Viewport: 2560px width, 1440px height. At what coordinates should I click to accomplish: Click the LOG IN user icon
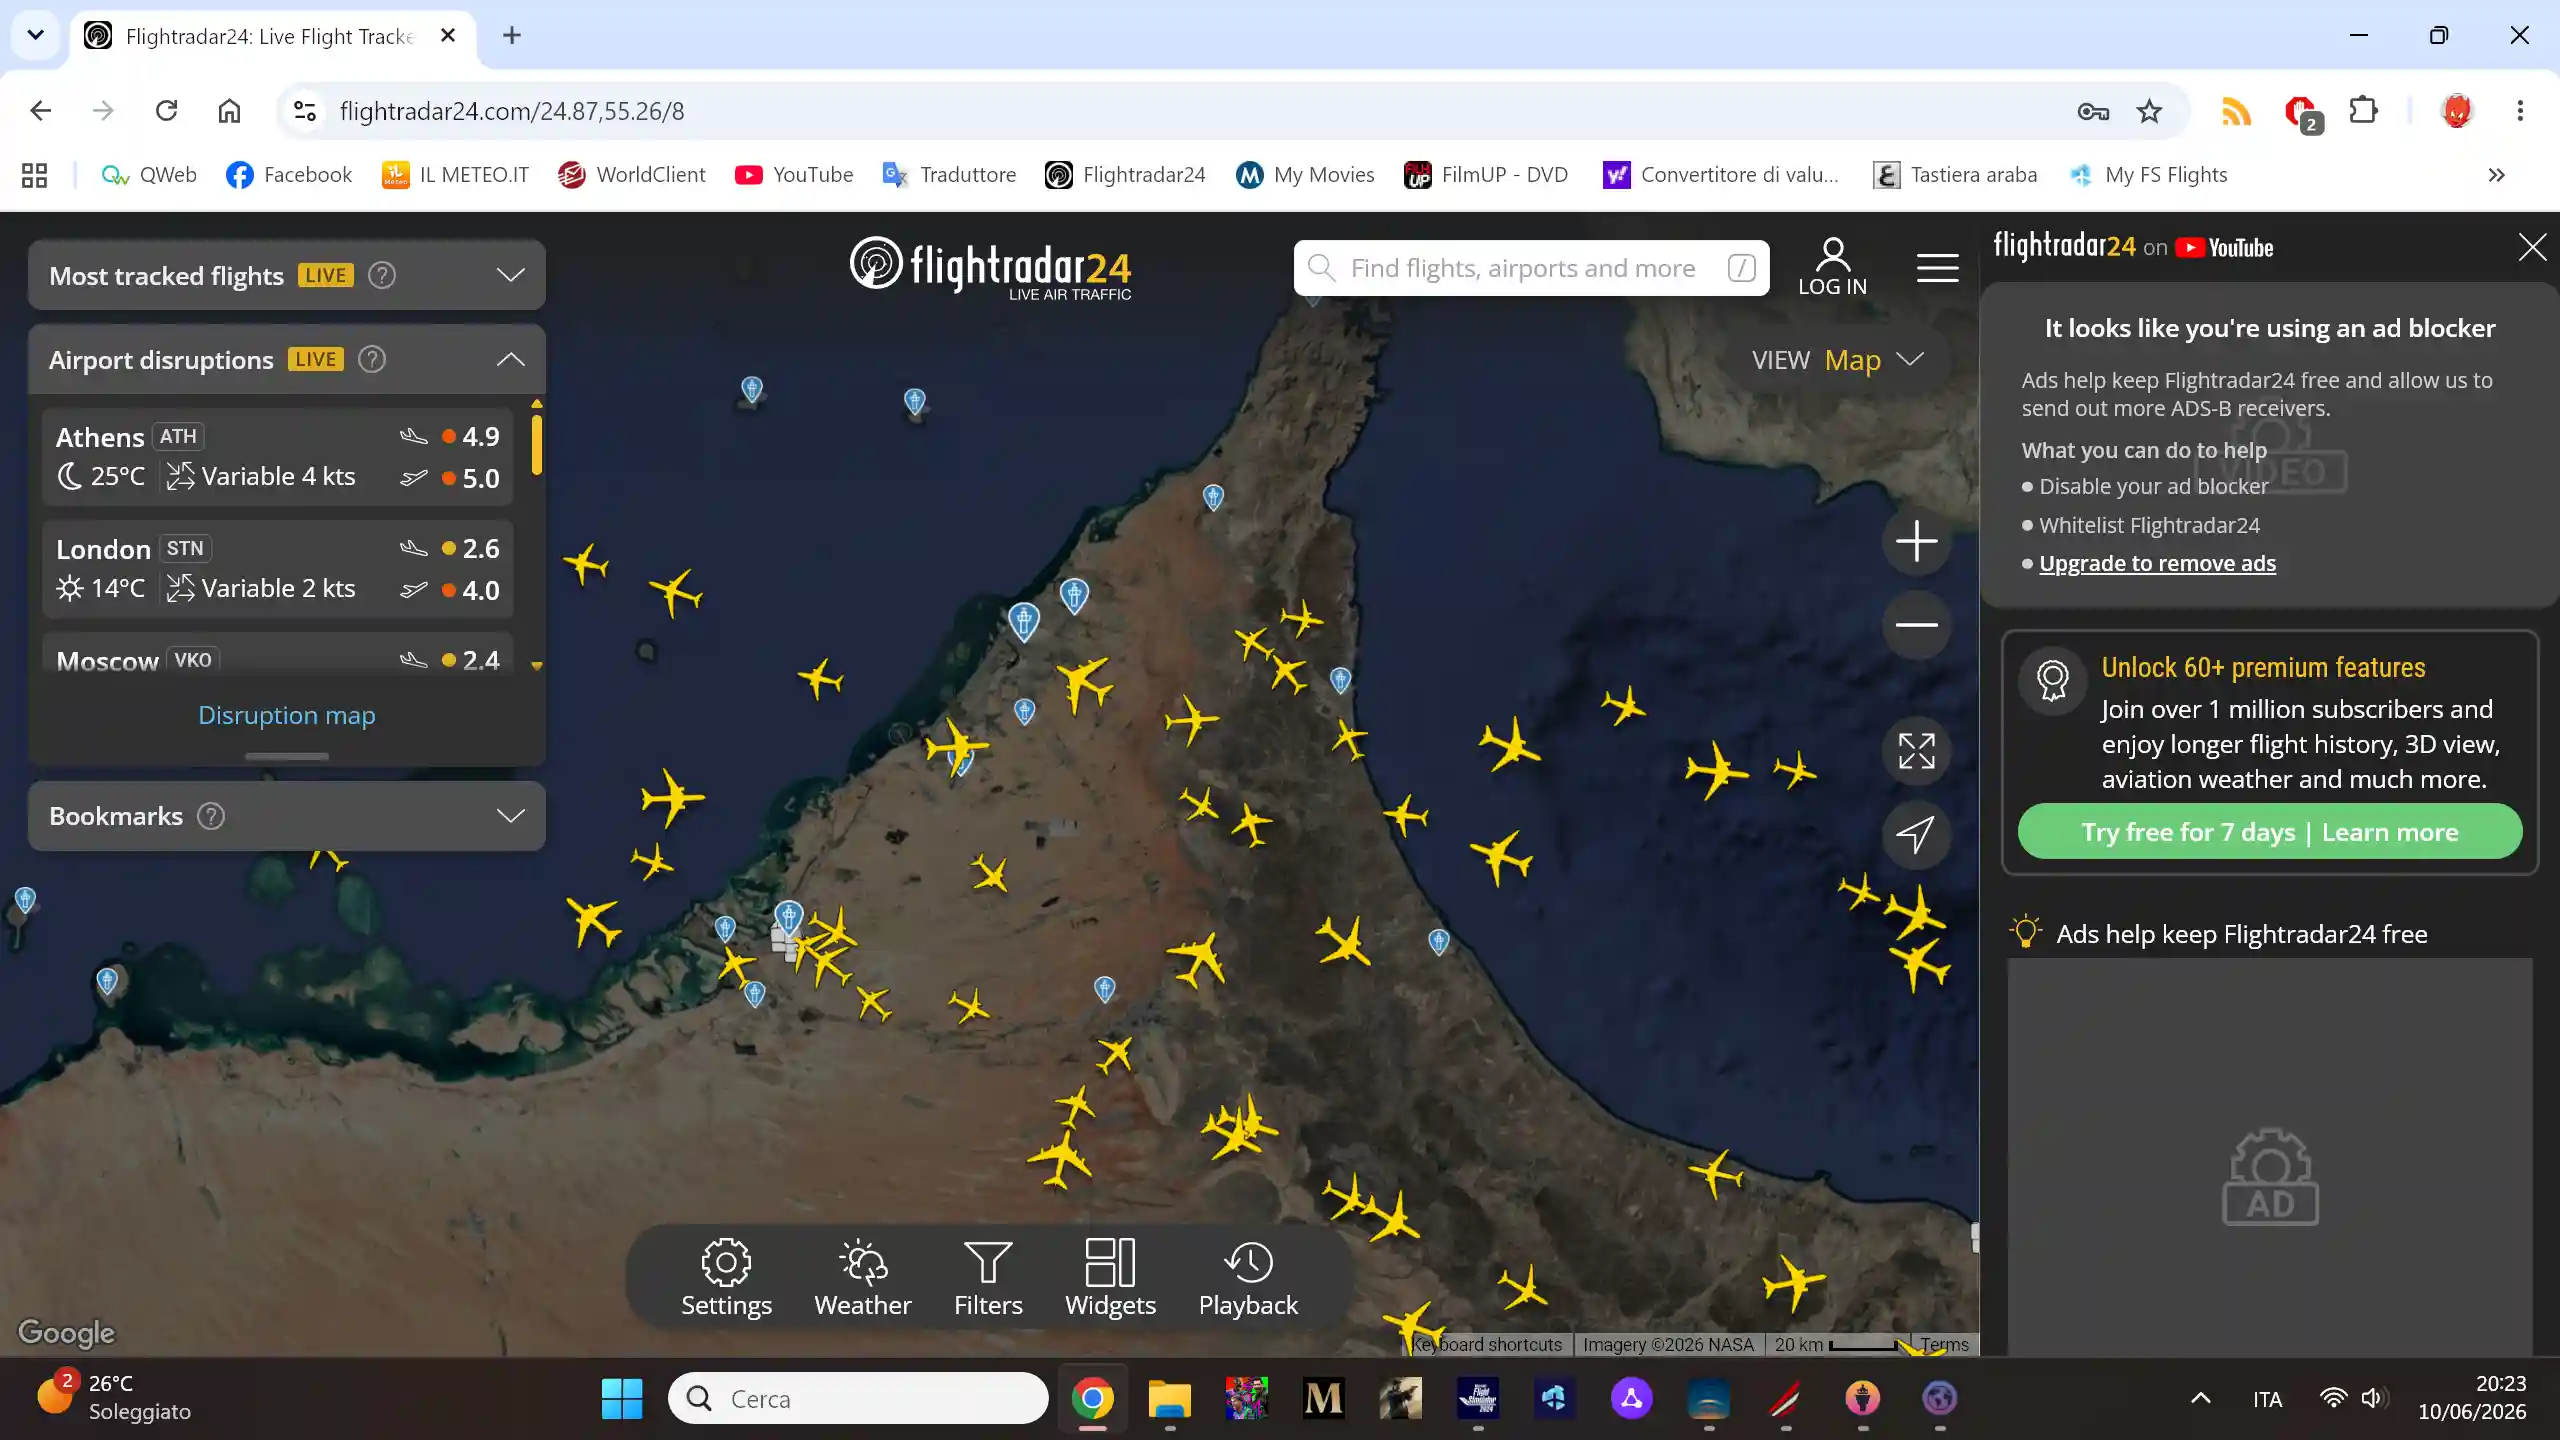click(x=1832, y=267)
